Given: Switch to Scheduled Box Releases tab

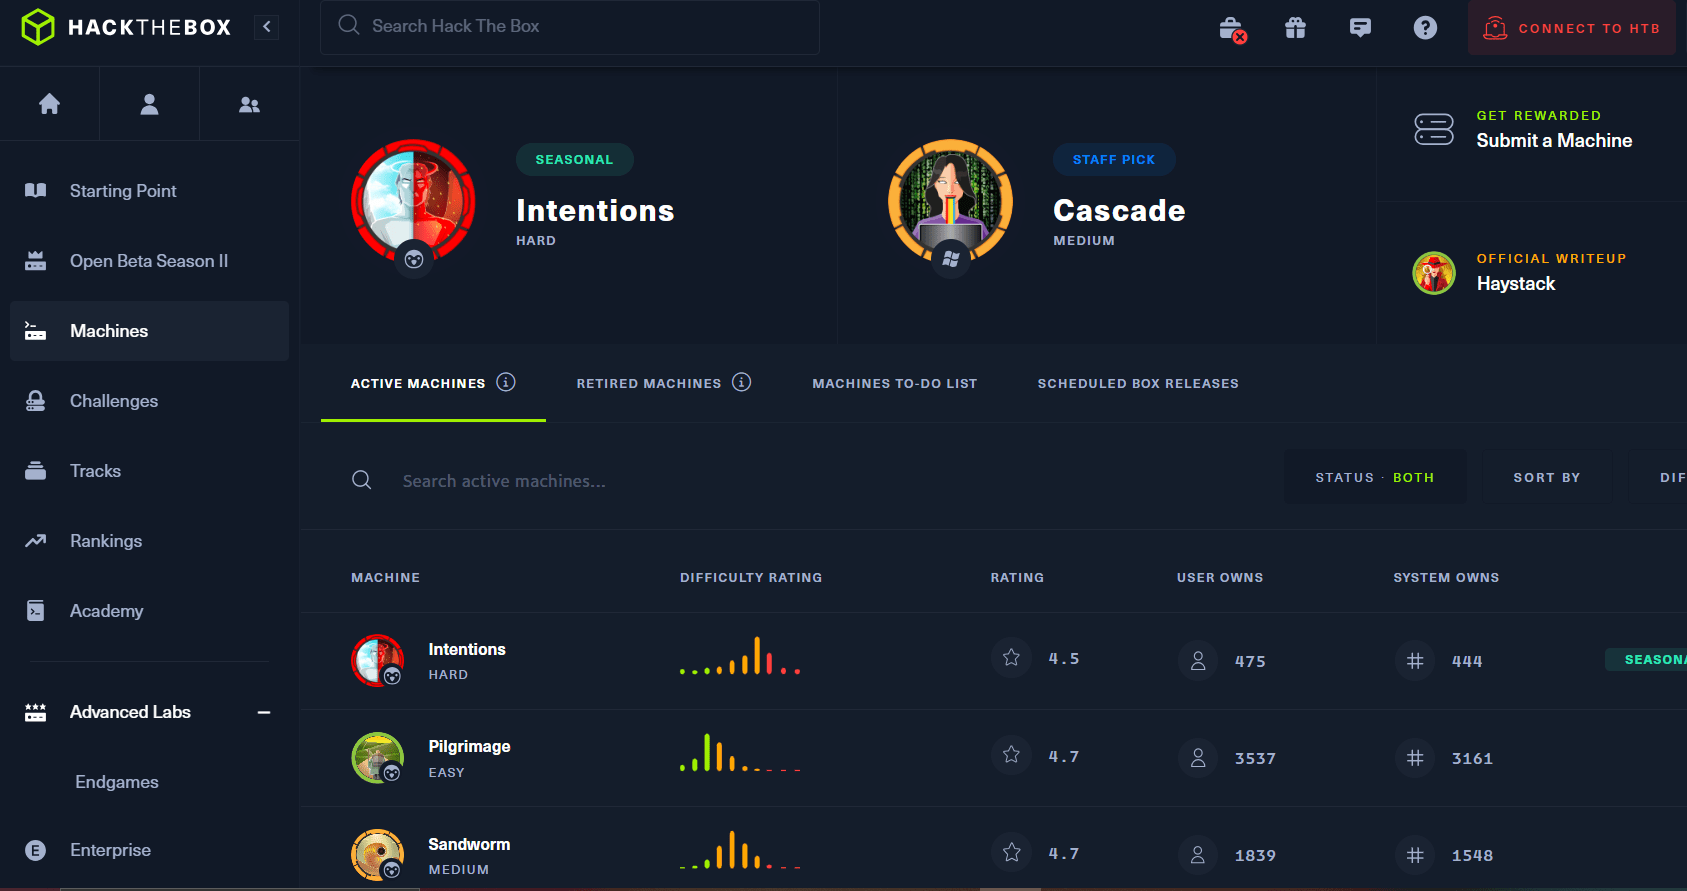Looking at the screenshot, I should (x=1138, y=384).
